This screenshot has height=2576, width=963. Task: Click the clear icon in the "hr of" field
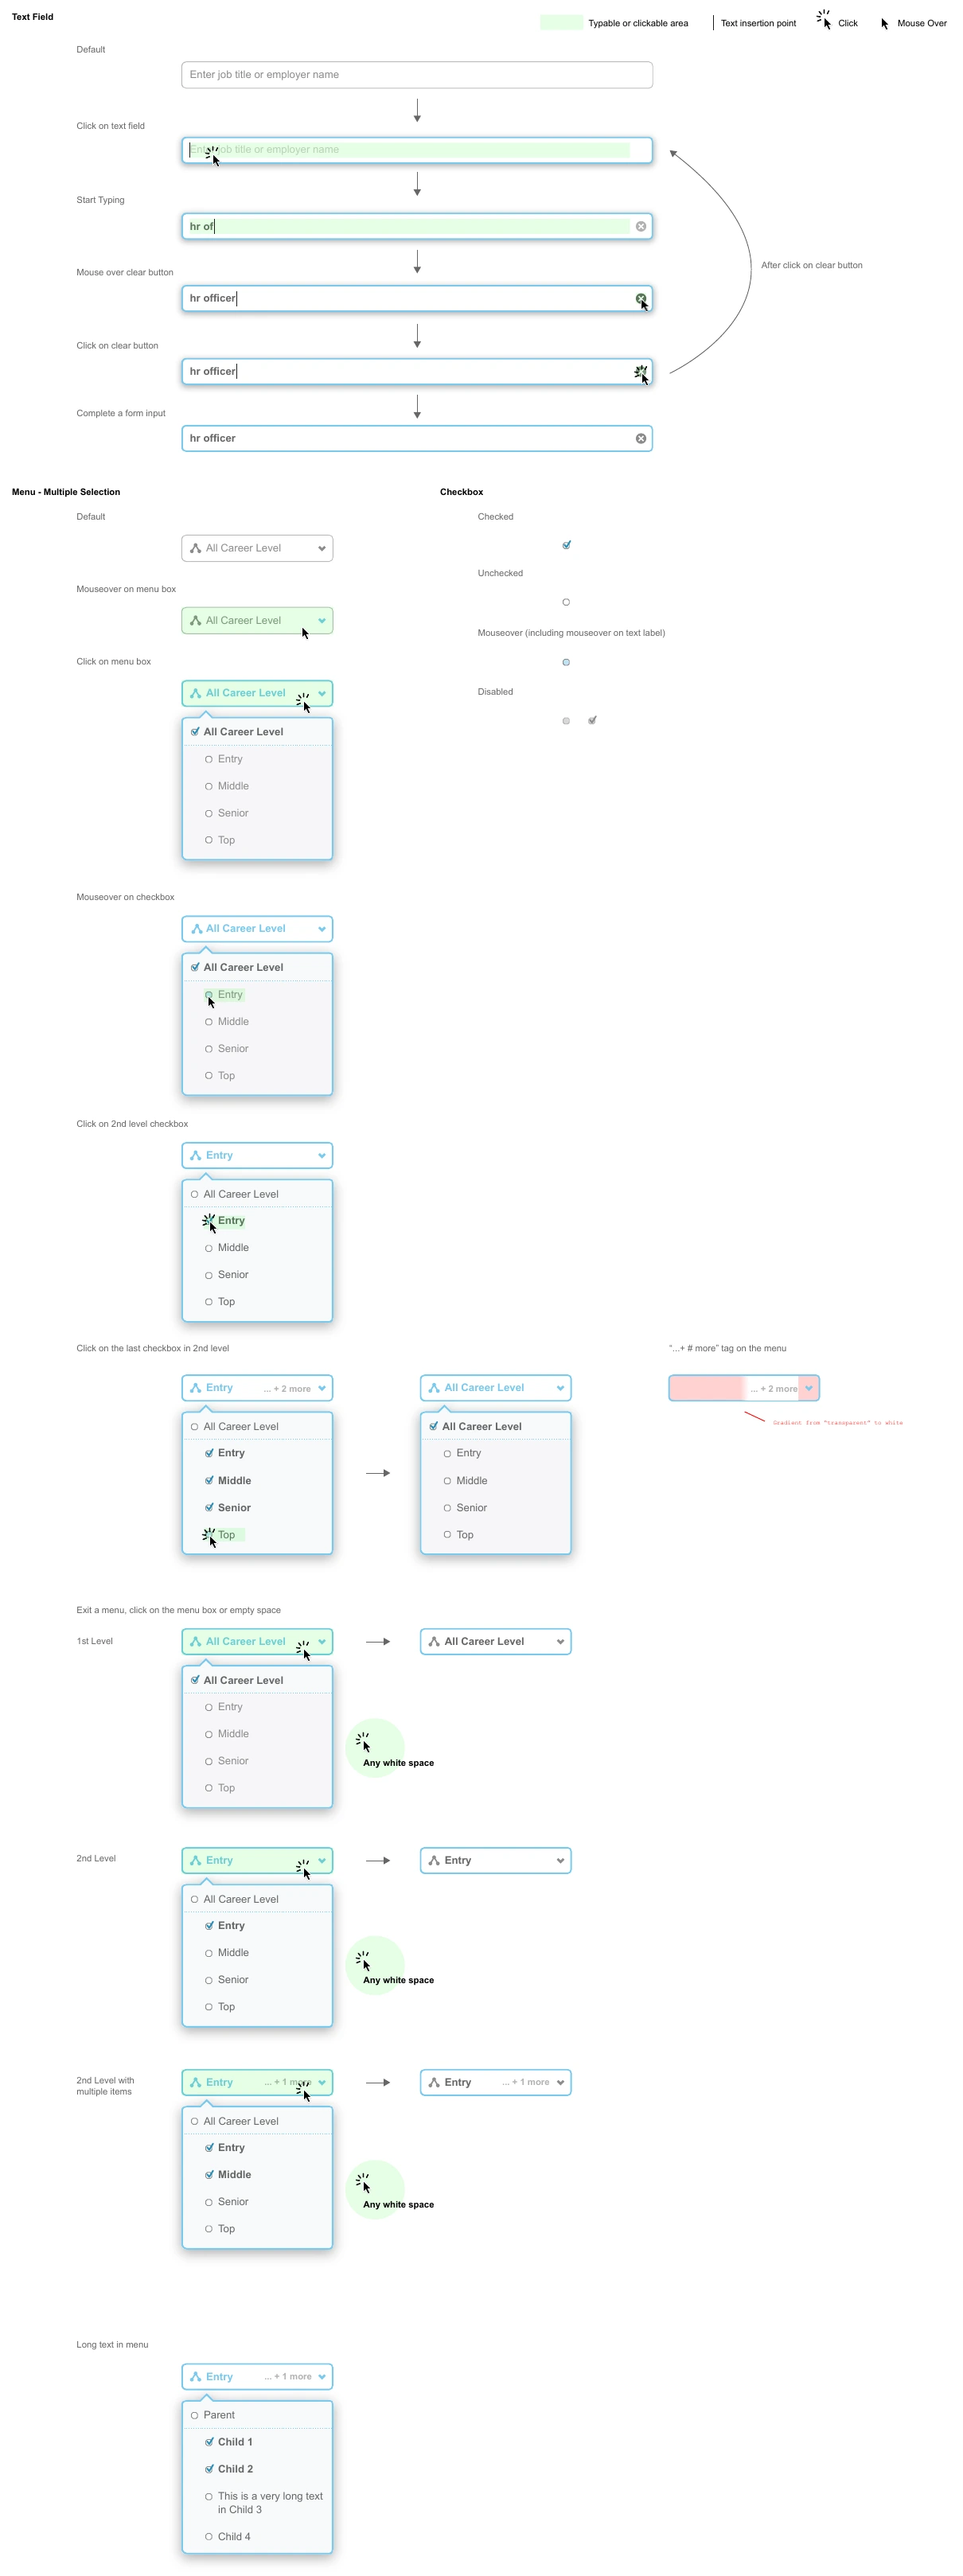tap(641, 226)
